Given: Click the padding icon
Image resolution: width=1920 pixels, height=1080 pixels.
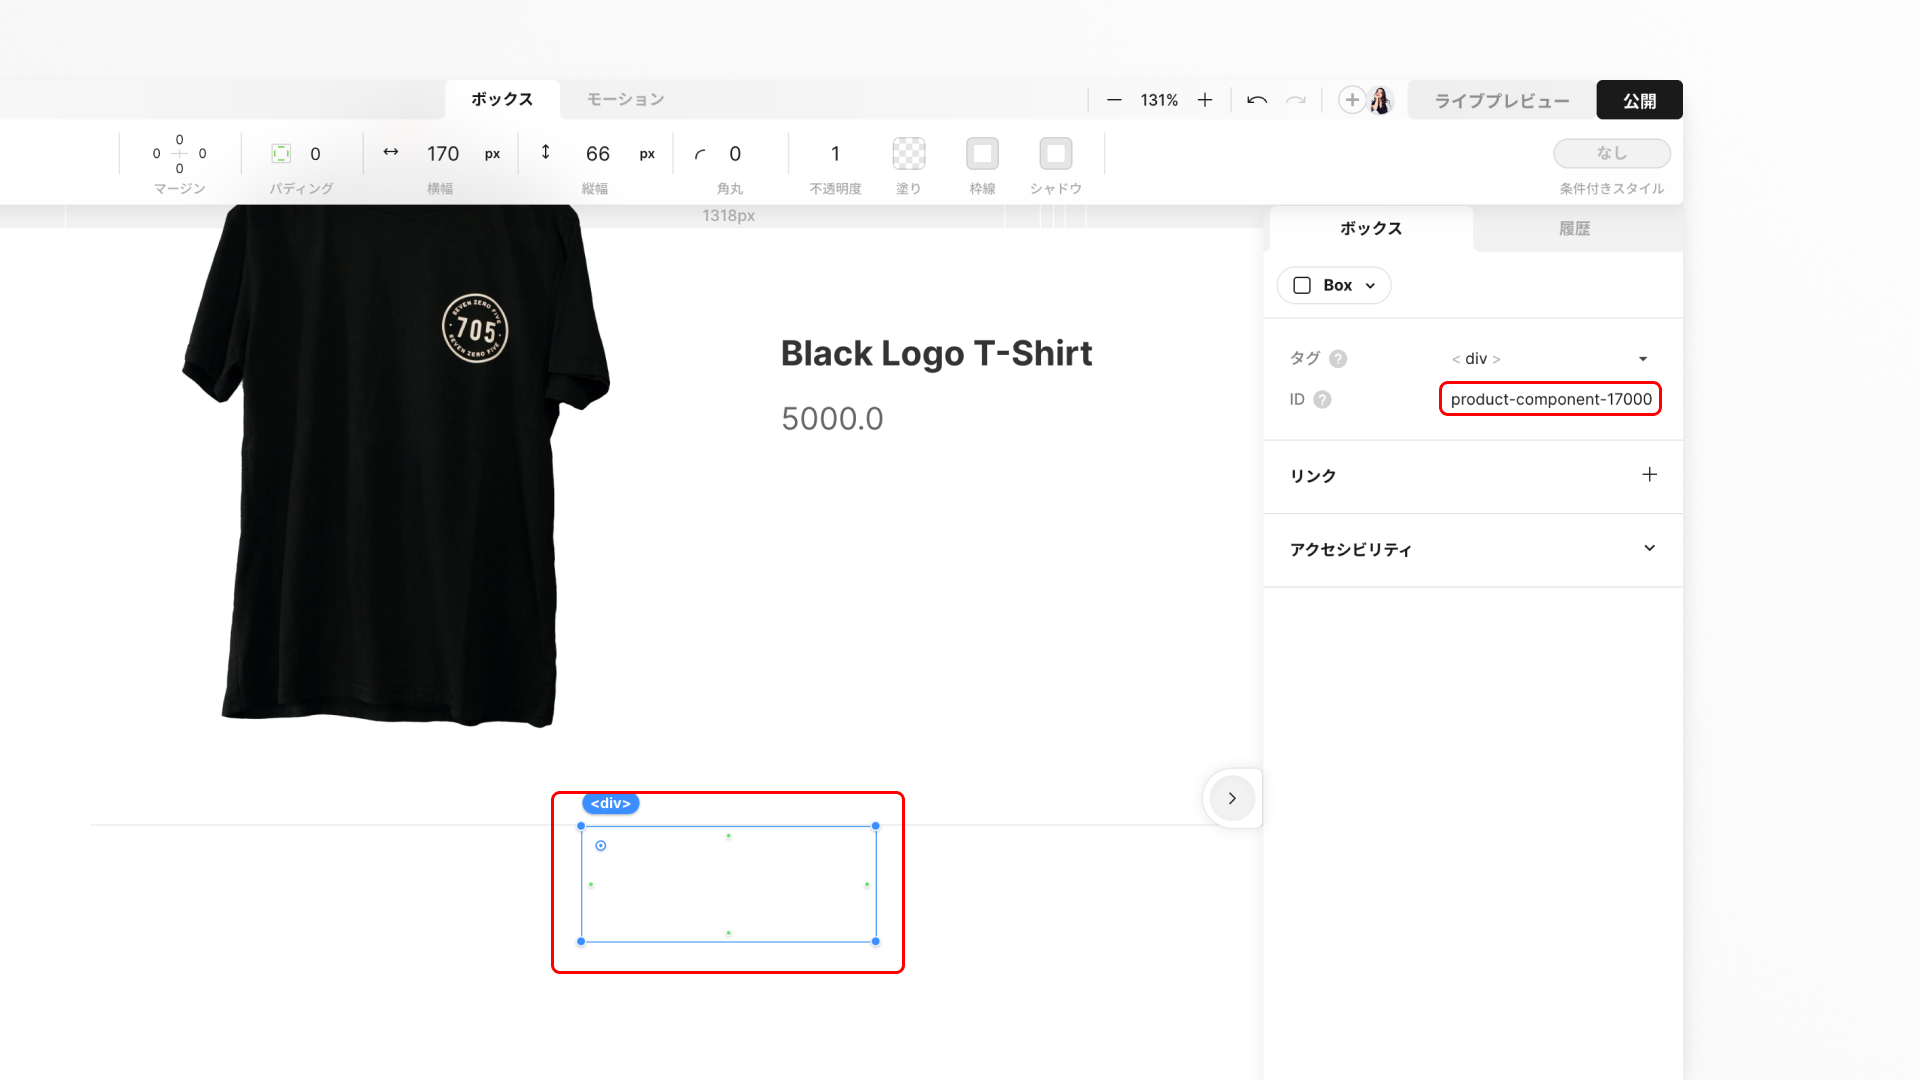Looking at the screenshot, I should point(281,153).
